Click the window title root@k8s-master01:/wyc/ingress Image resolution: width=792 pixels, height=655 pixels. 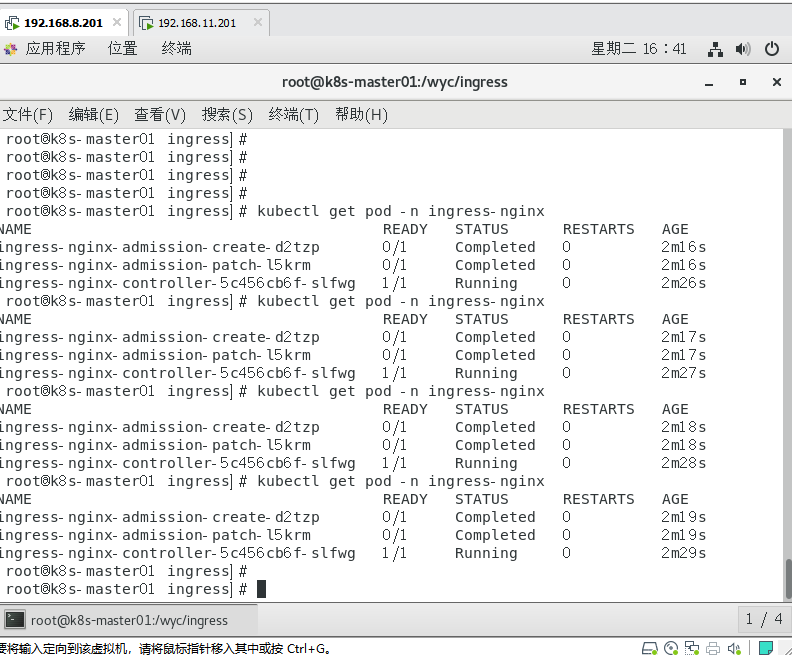pos(394,82)
